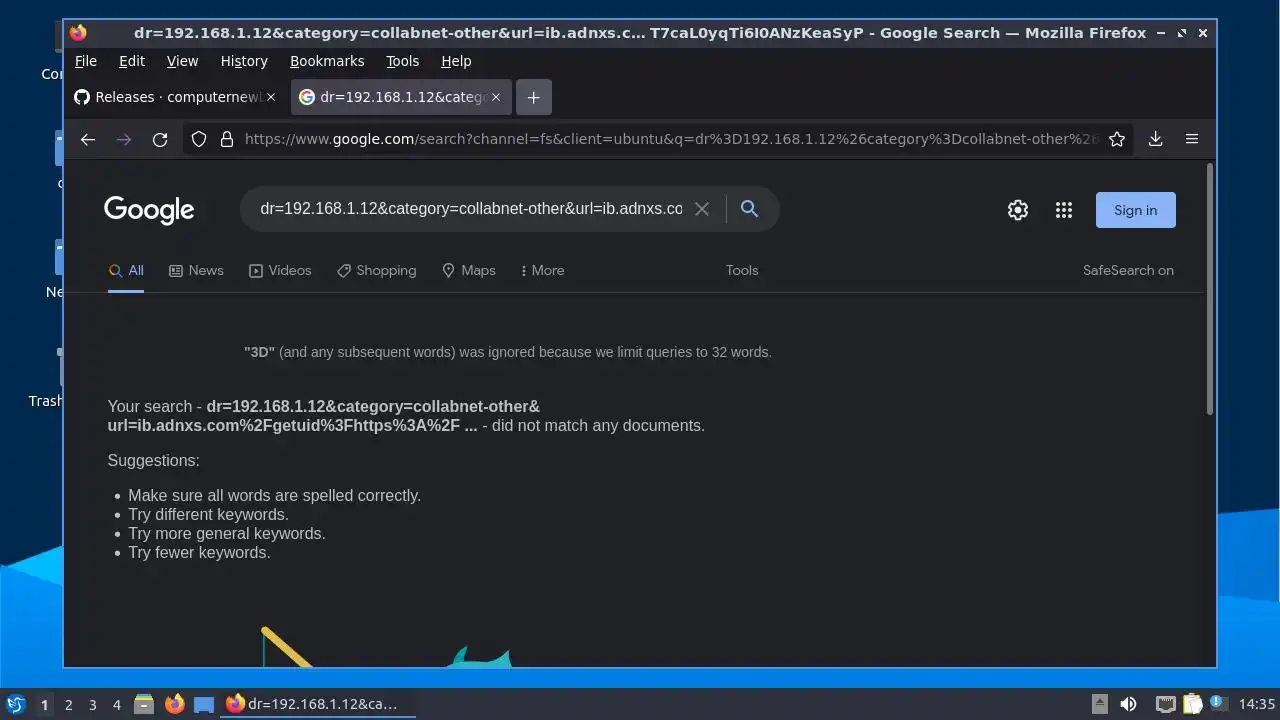Open the File menu

[86, 61]
